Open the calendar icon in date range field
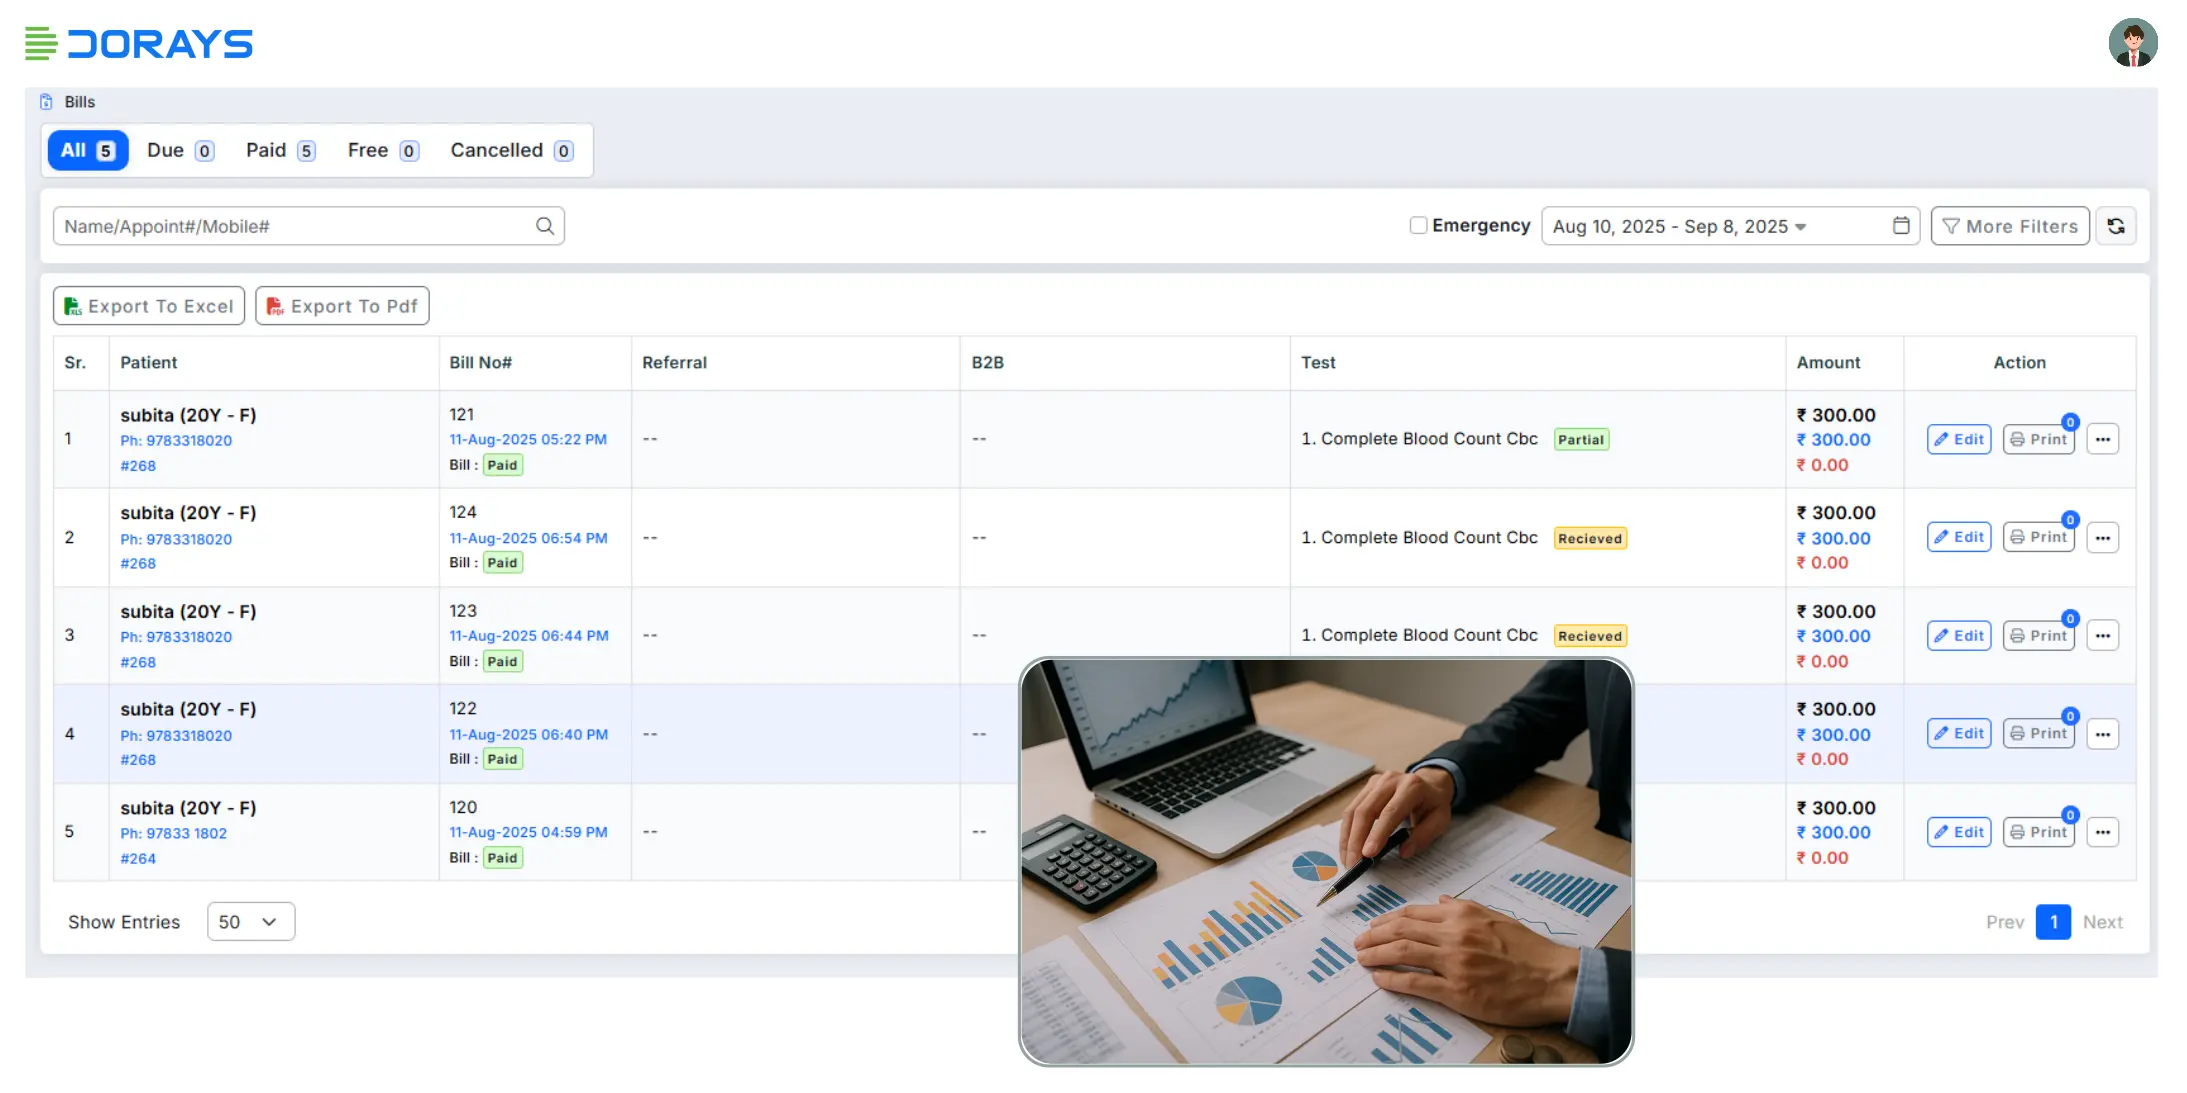 coord(1900,226)
